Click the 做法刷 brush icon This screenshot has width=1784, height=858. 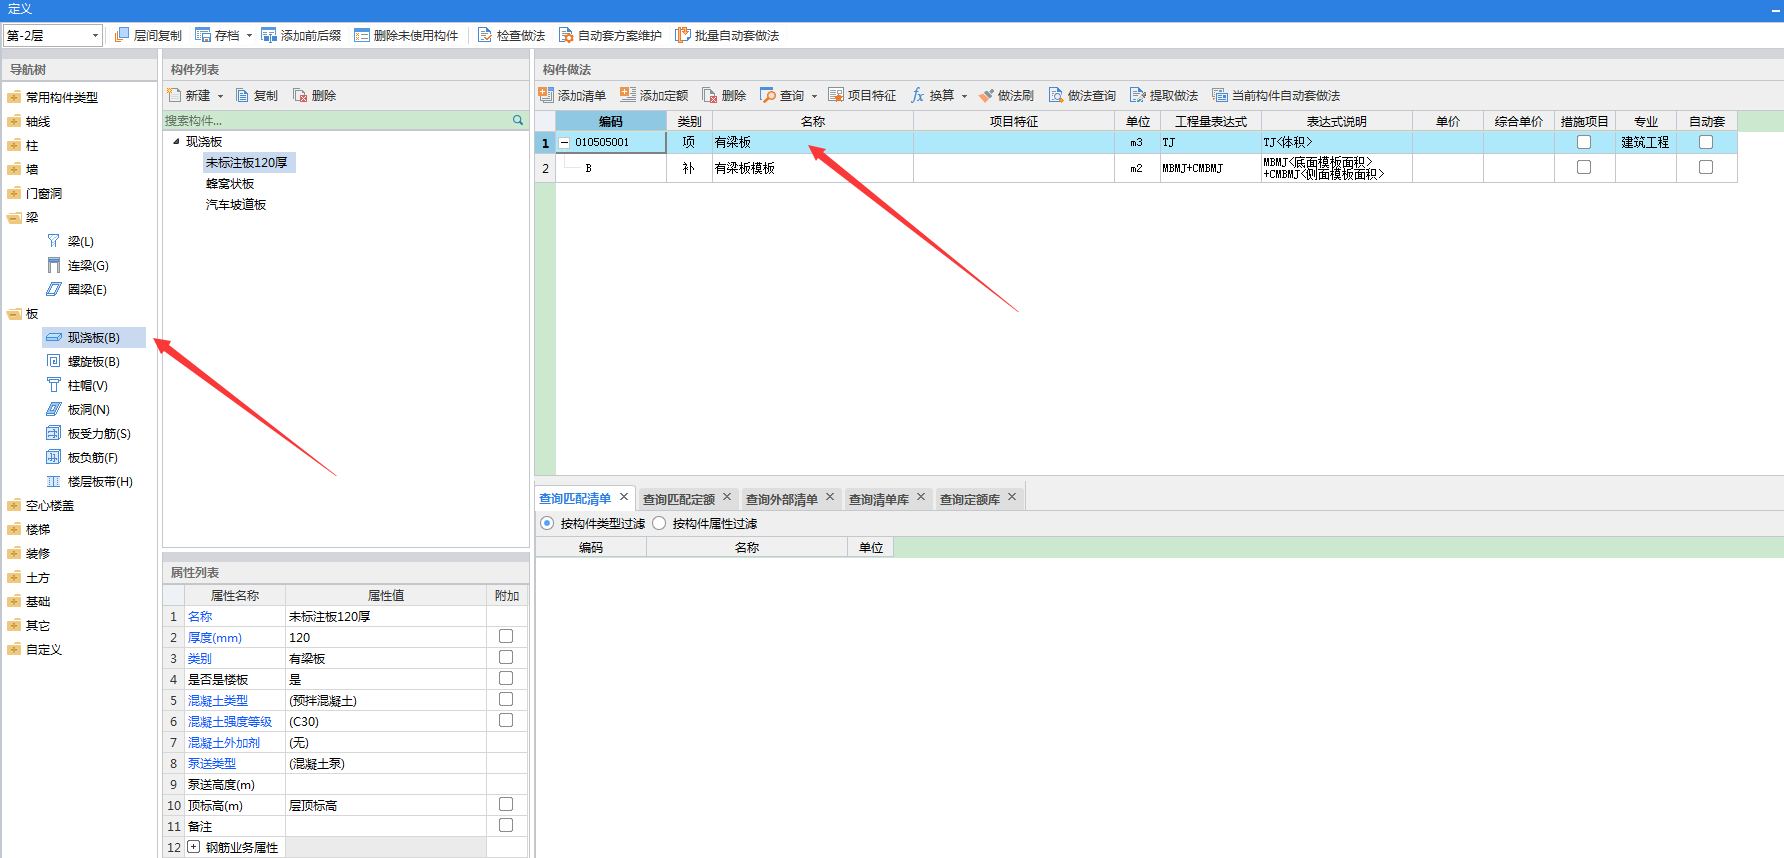point(986,95)
